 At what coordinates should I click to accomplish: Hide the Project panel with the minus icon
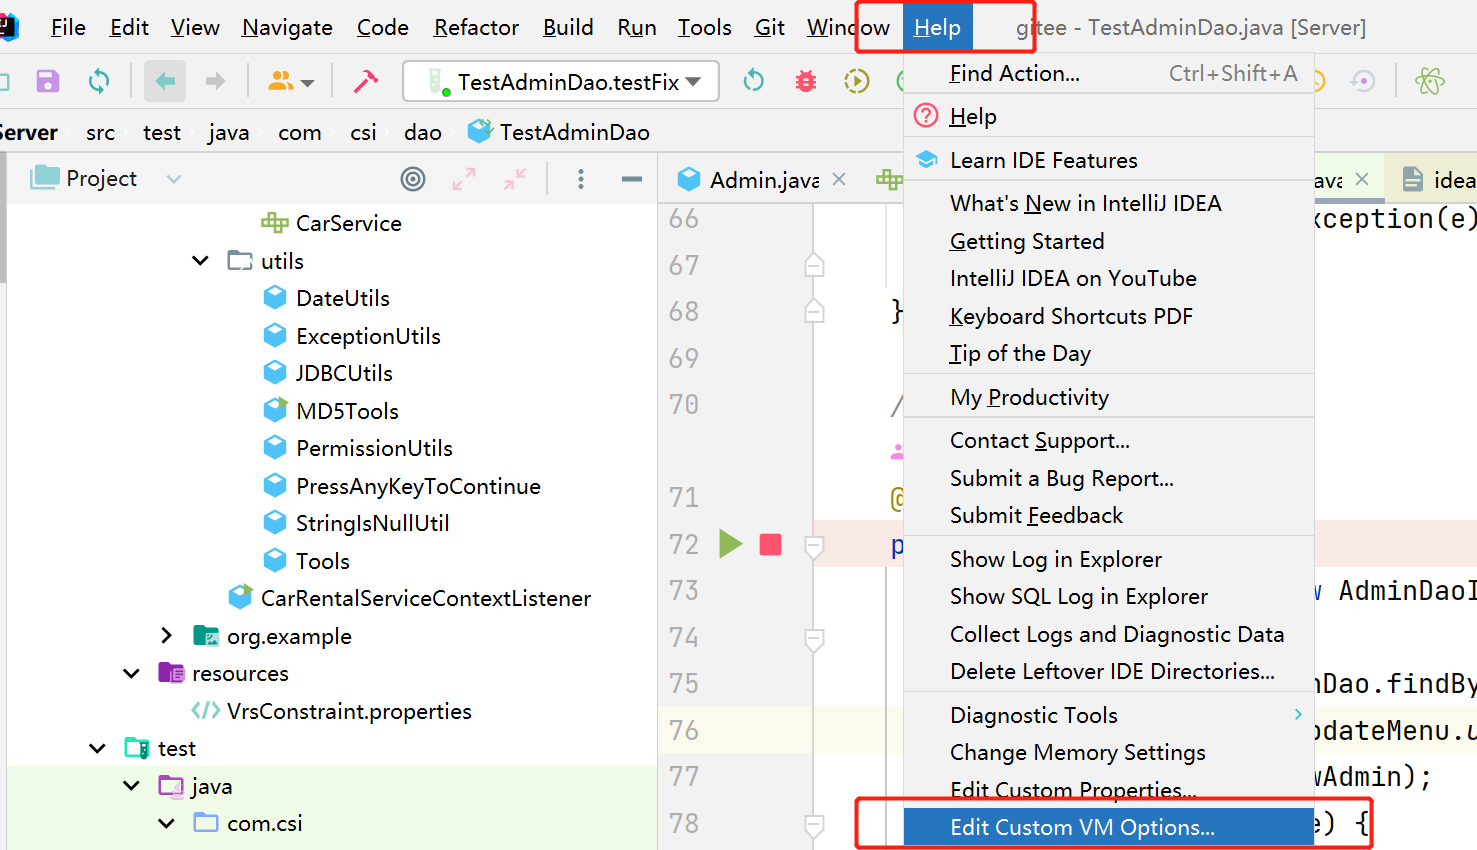632,179
